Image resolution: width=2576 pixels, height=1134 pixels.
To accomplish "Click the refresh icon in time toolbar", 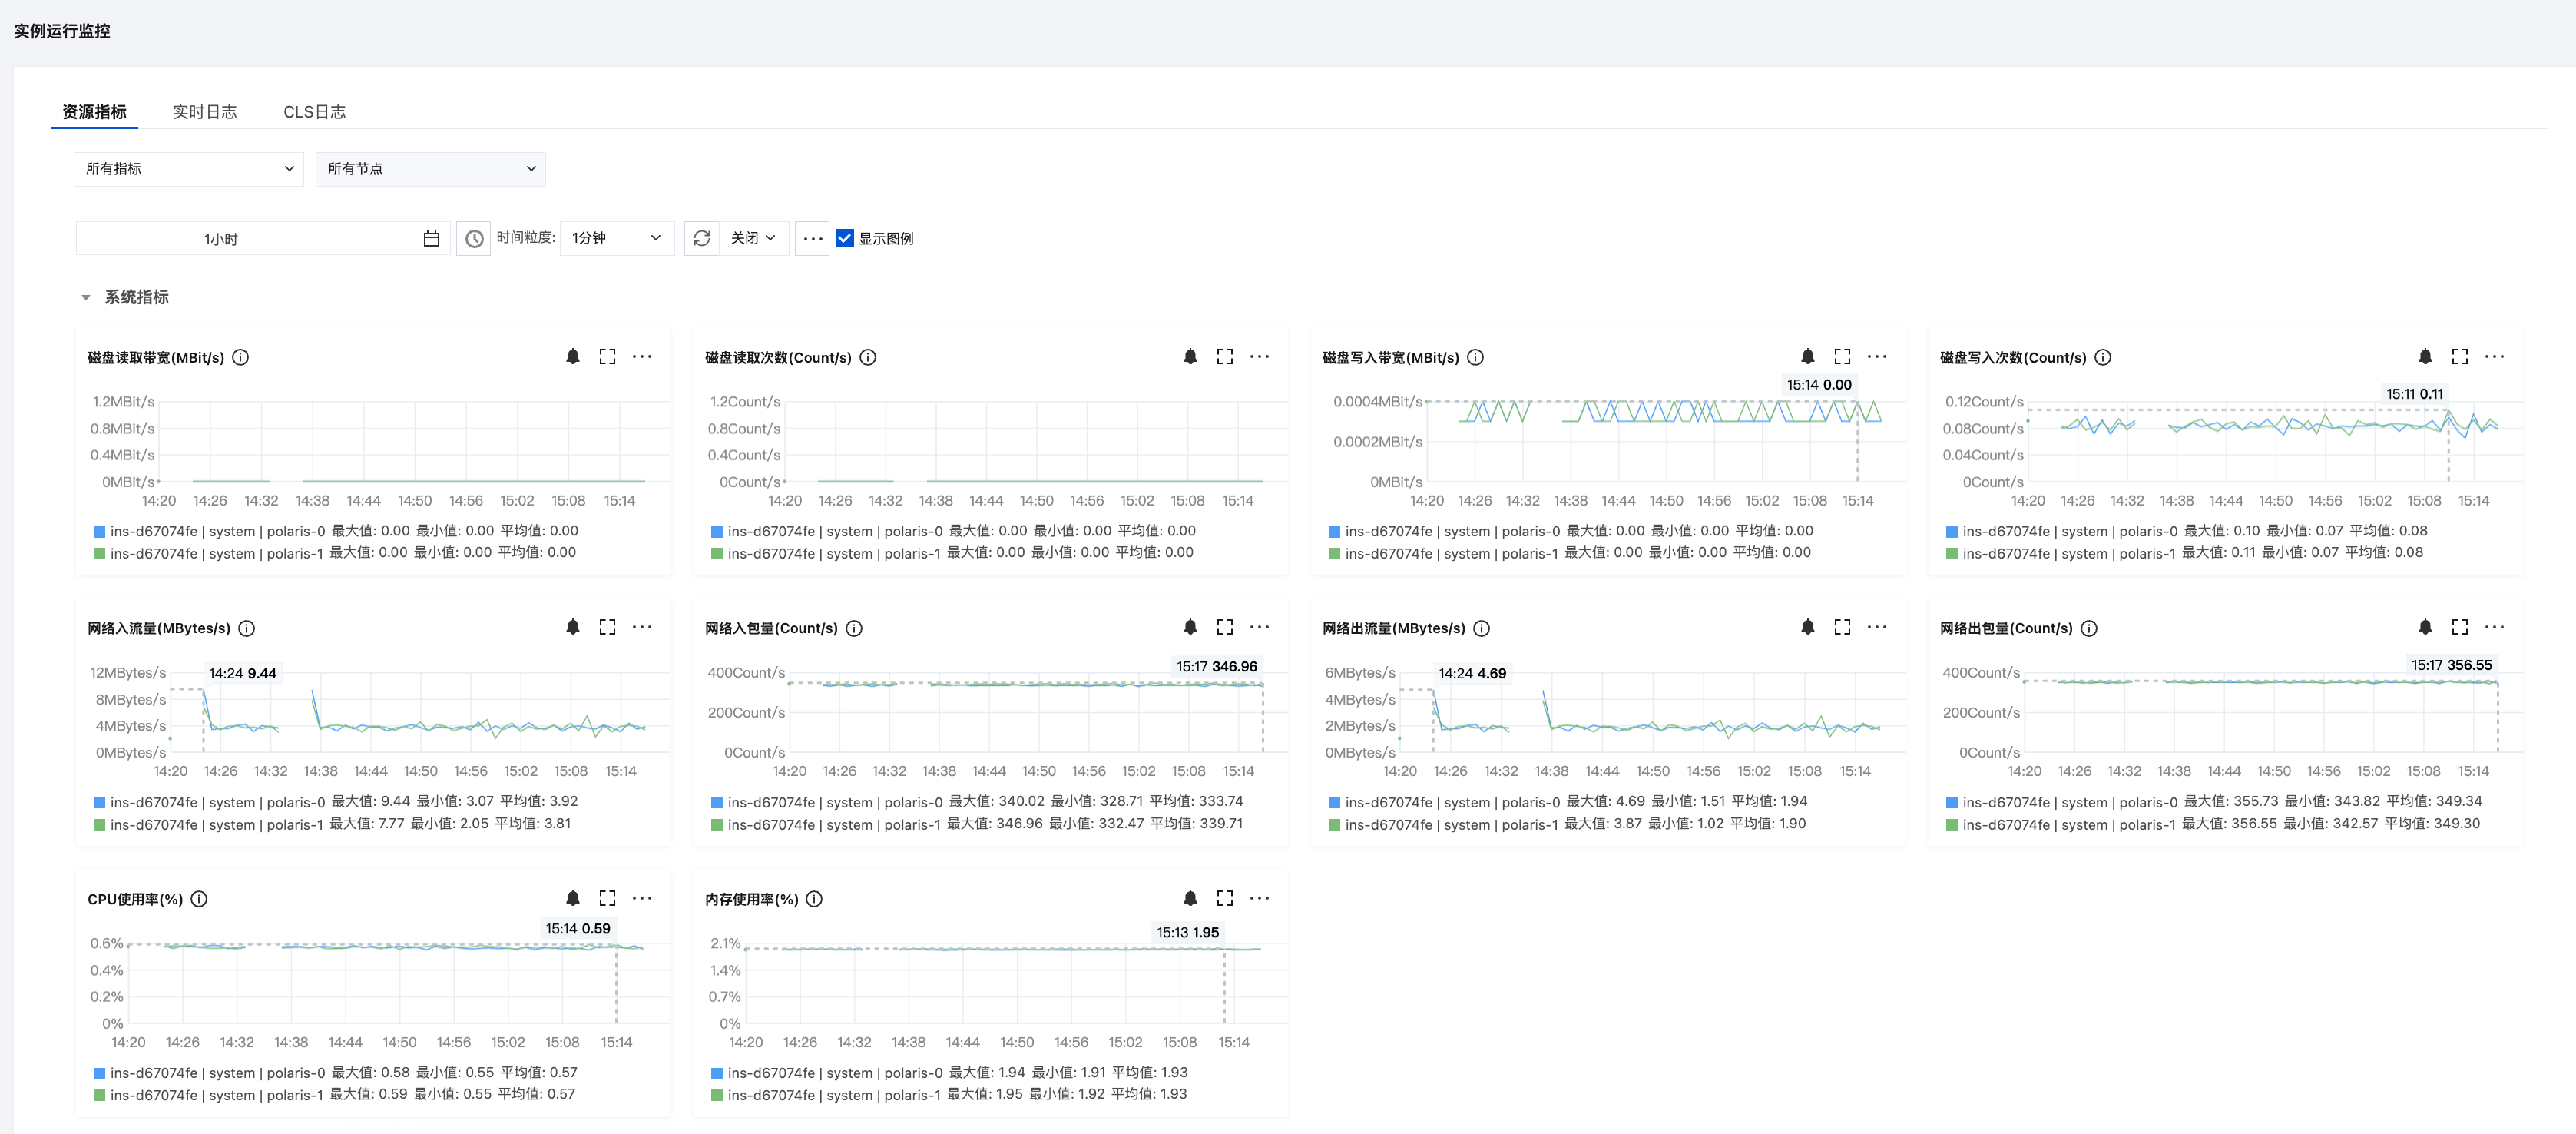I will 702,238.
